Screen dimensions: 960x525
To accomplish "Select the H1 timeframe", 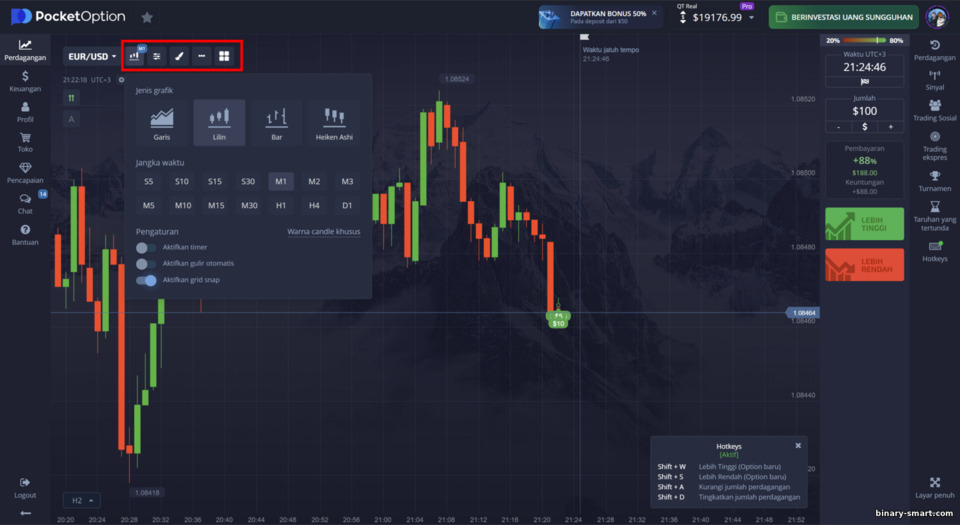I will click(x=281, y=206).
